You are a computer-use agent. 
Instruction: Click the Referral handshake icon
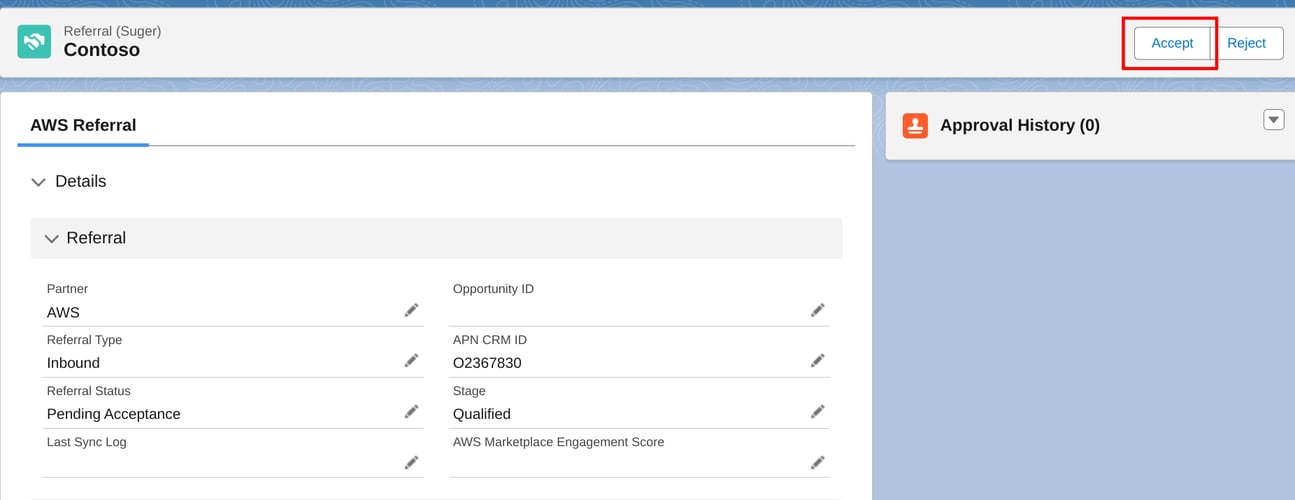click(34, 41)
